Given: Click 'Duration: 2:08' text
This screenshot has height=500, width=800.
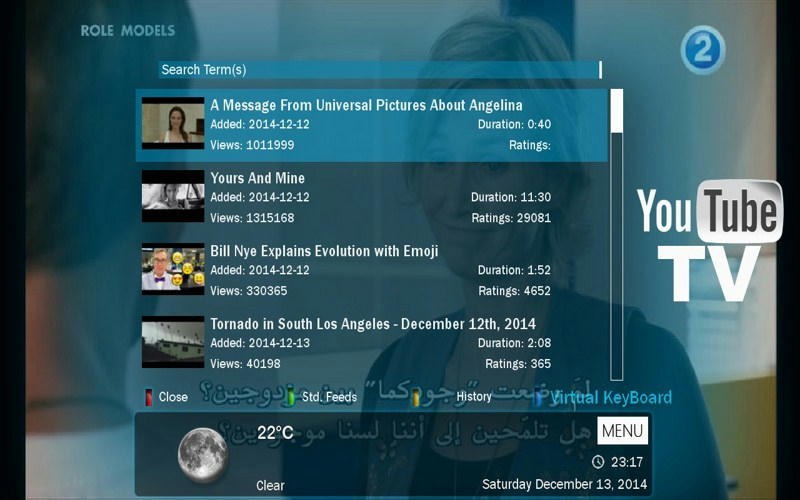Looking at the screenshot, I should tap(514, 343).
